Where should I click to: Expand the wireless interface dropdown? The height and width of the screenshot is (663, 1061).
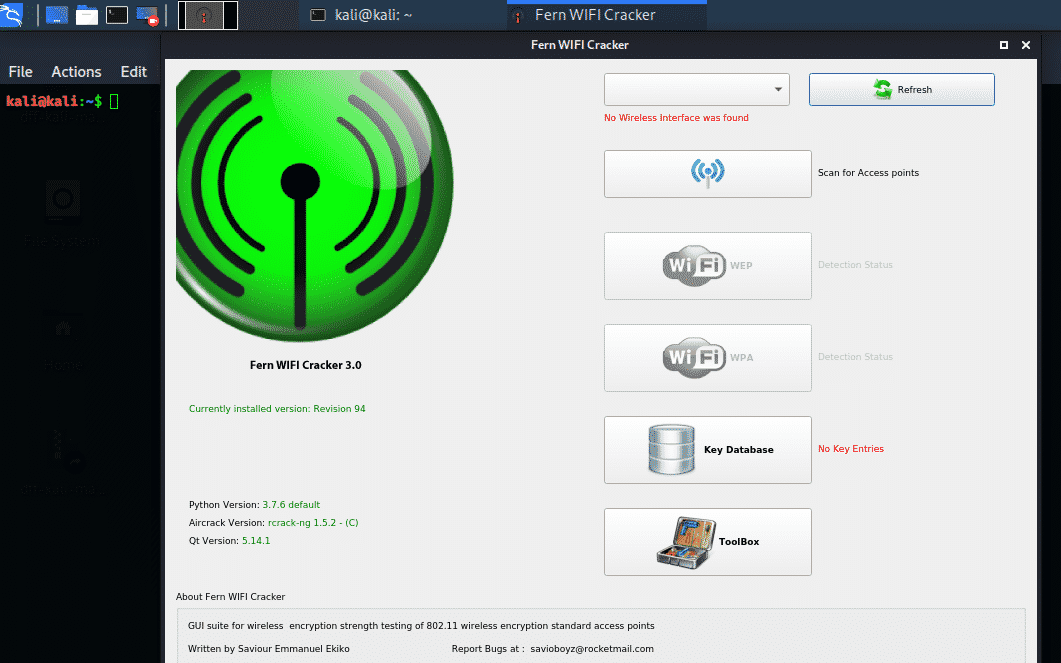[696, 89]
